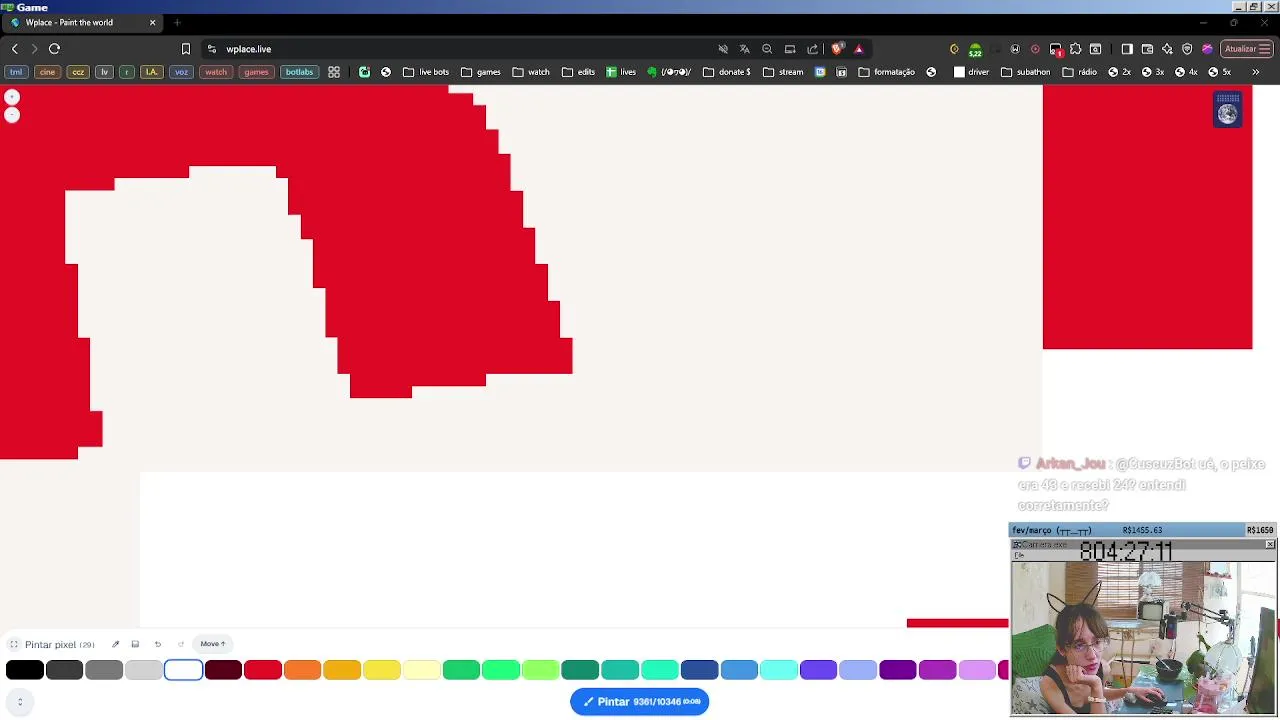Open Brave Shields lion icon
The image size is (1280, 720).
[837, 49]
